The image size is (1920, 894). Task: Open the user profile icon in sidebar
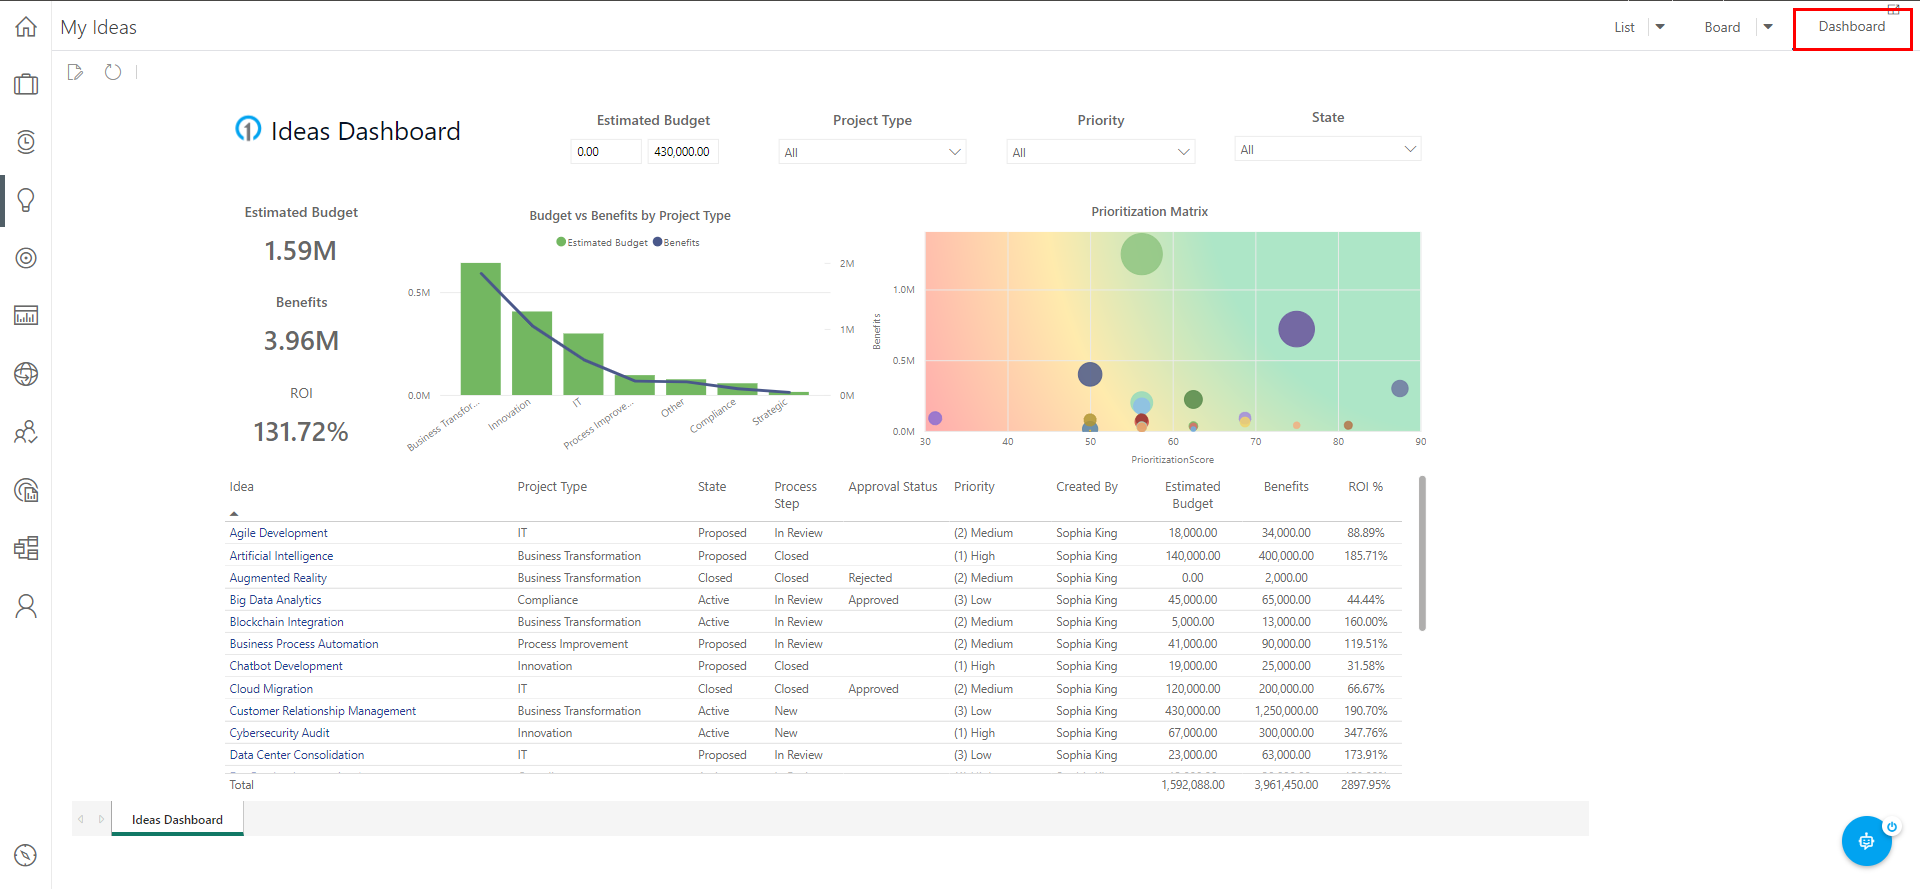click(x=26, y=606)
